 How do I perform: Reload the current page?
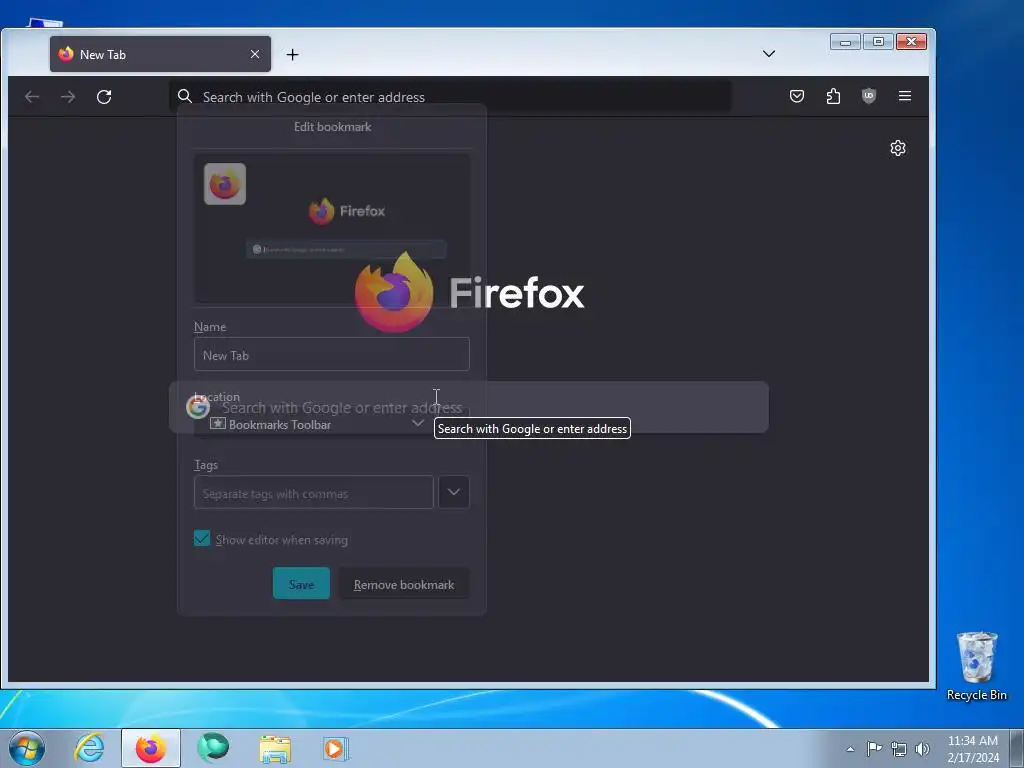[x=104, y=97]
